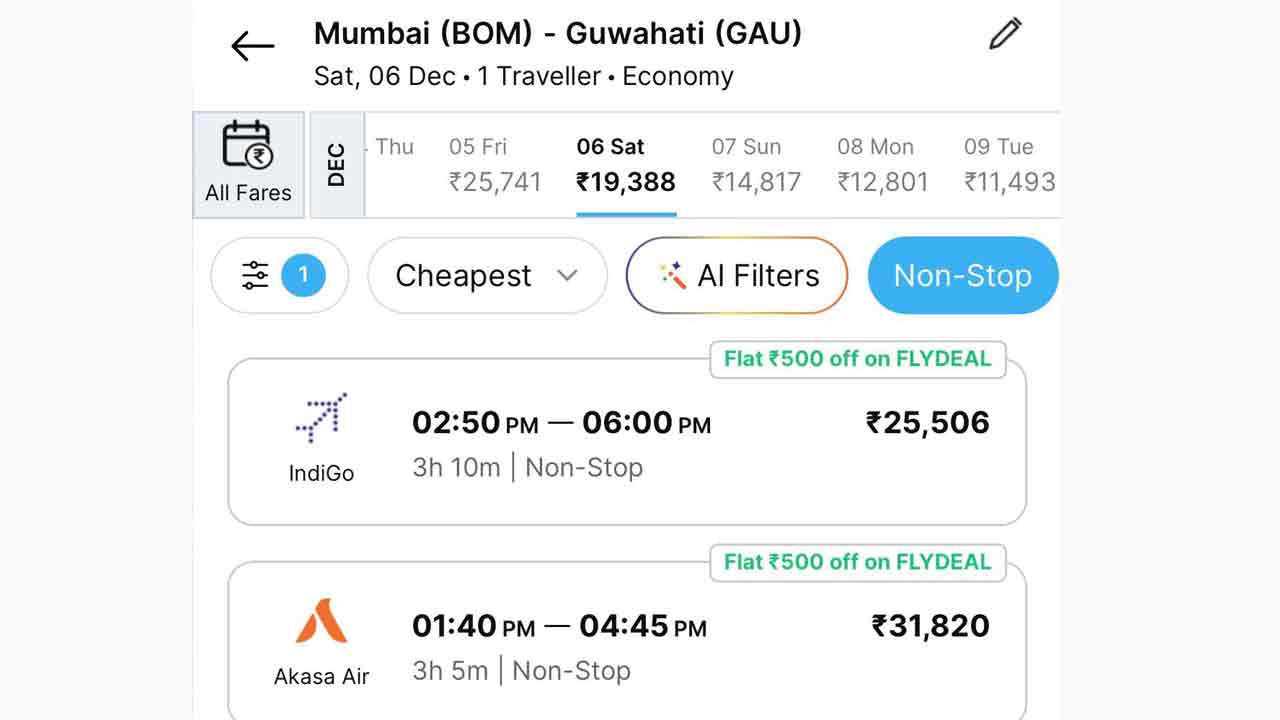Edit search with the pencil icon
The height and width of the screenshot is (720, 1280).
[x=1005, y=35]
